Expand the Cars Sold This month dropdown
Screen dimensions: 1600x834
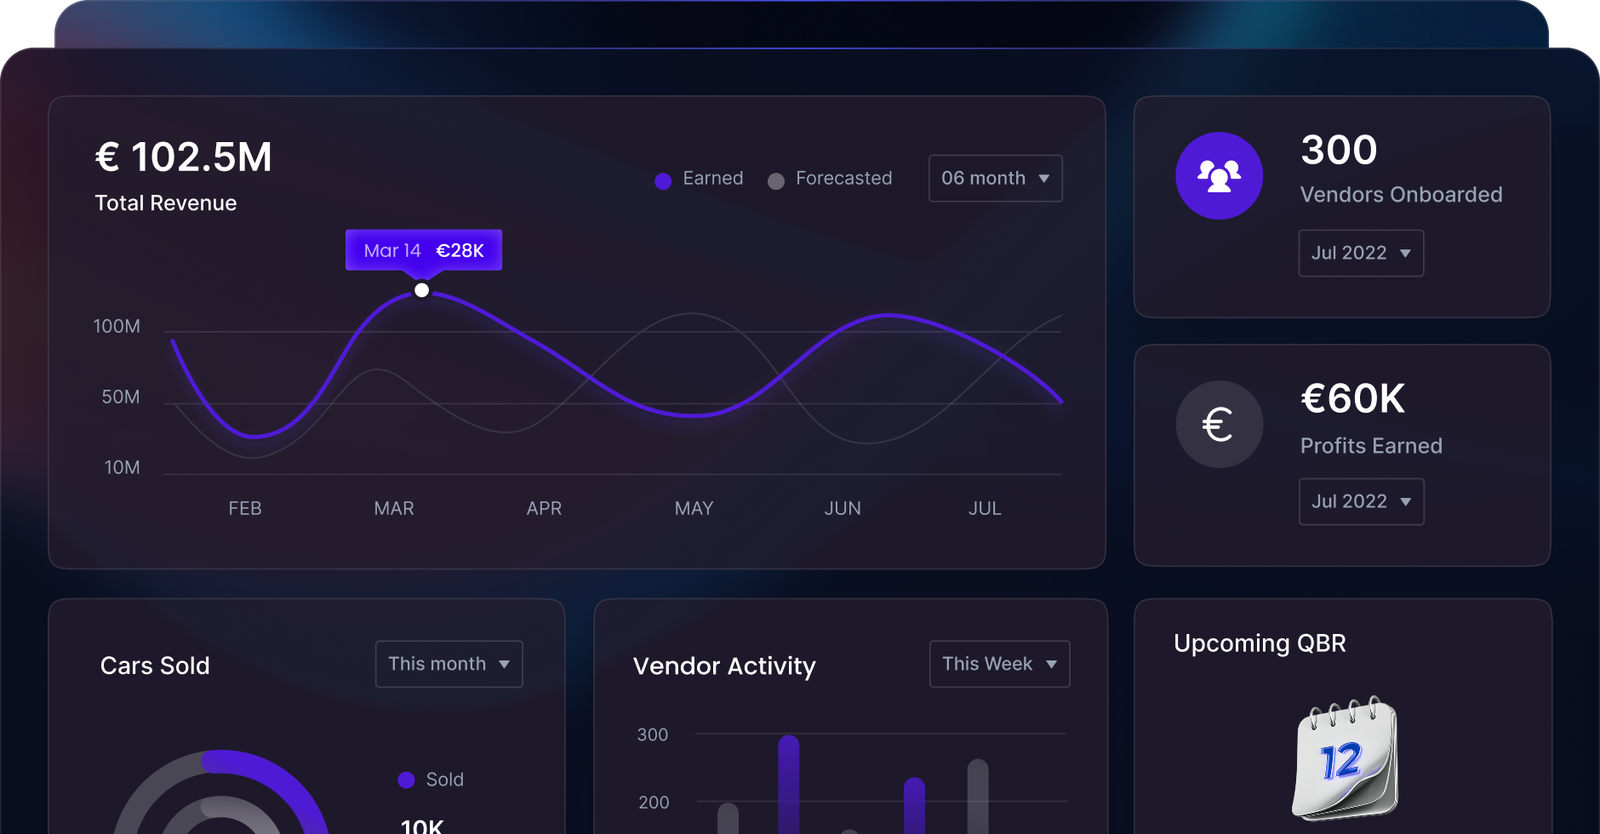pyautogui.click(x=449, y=664)
